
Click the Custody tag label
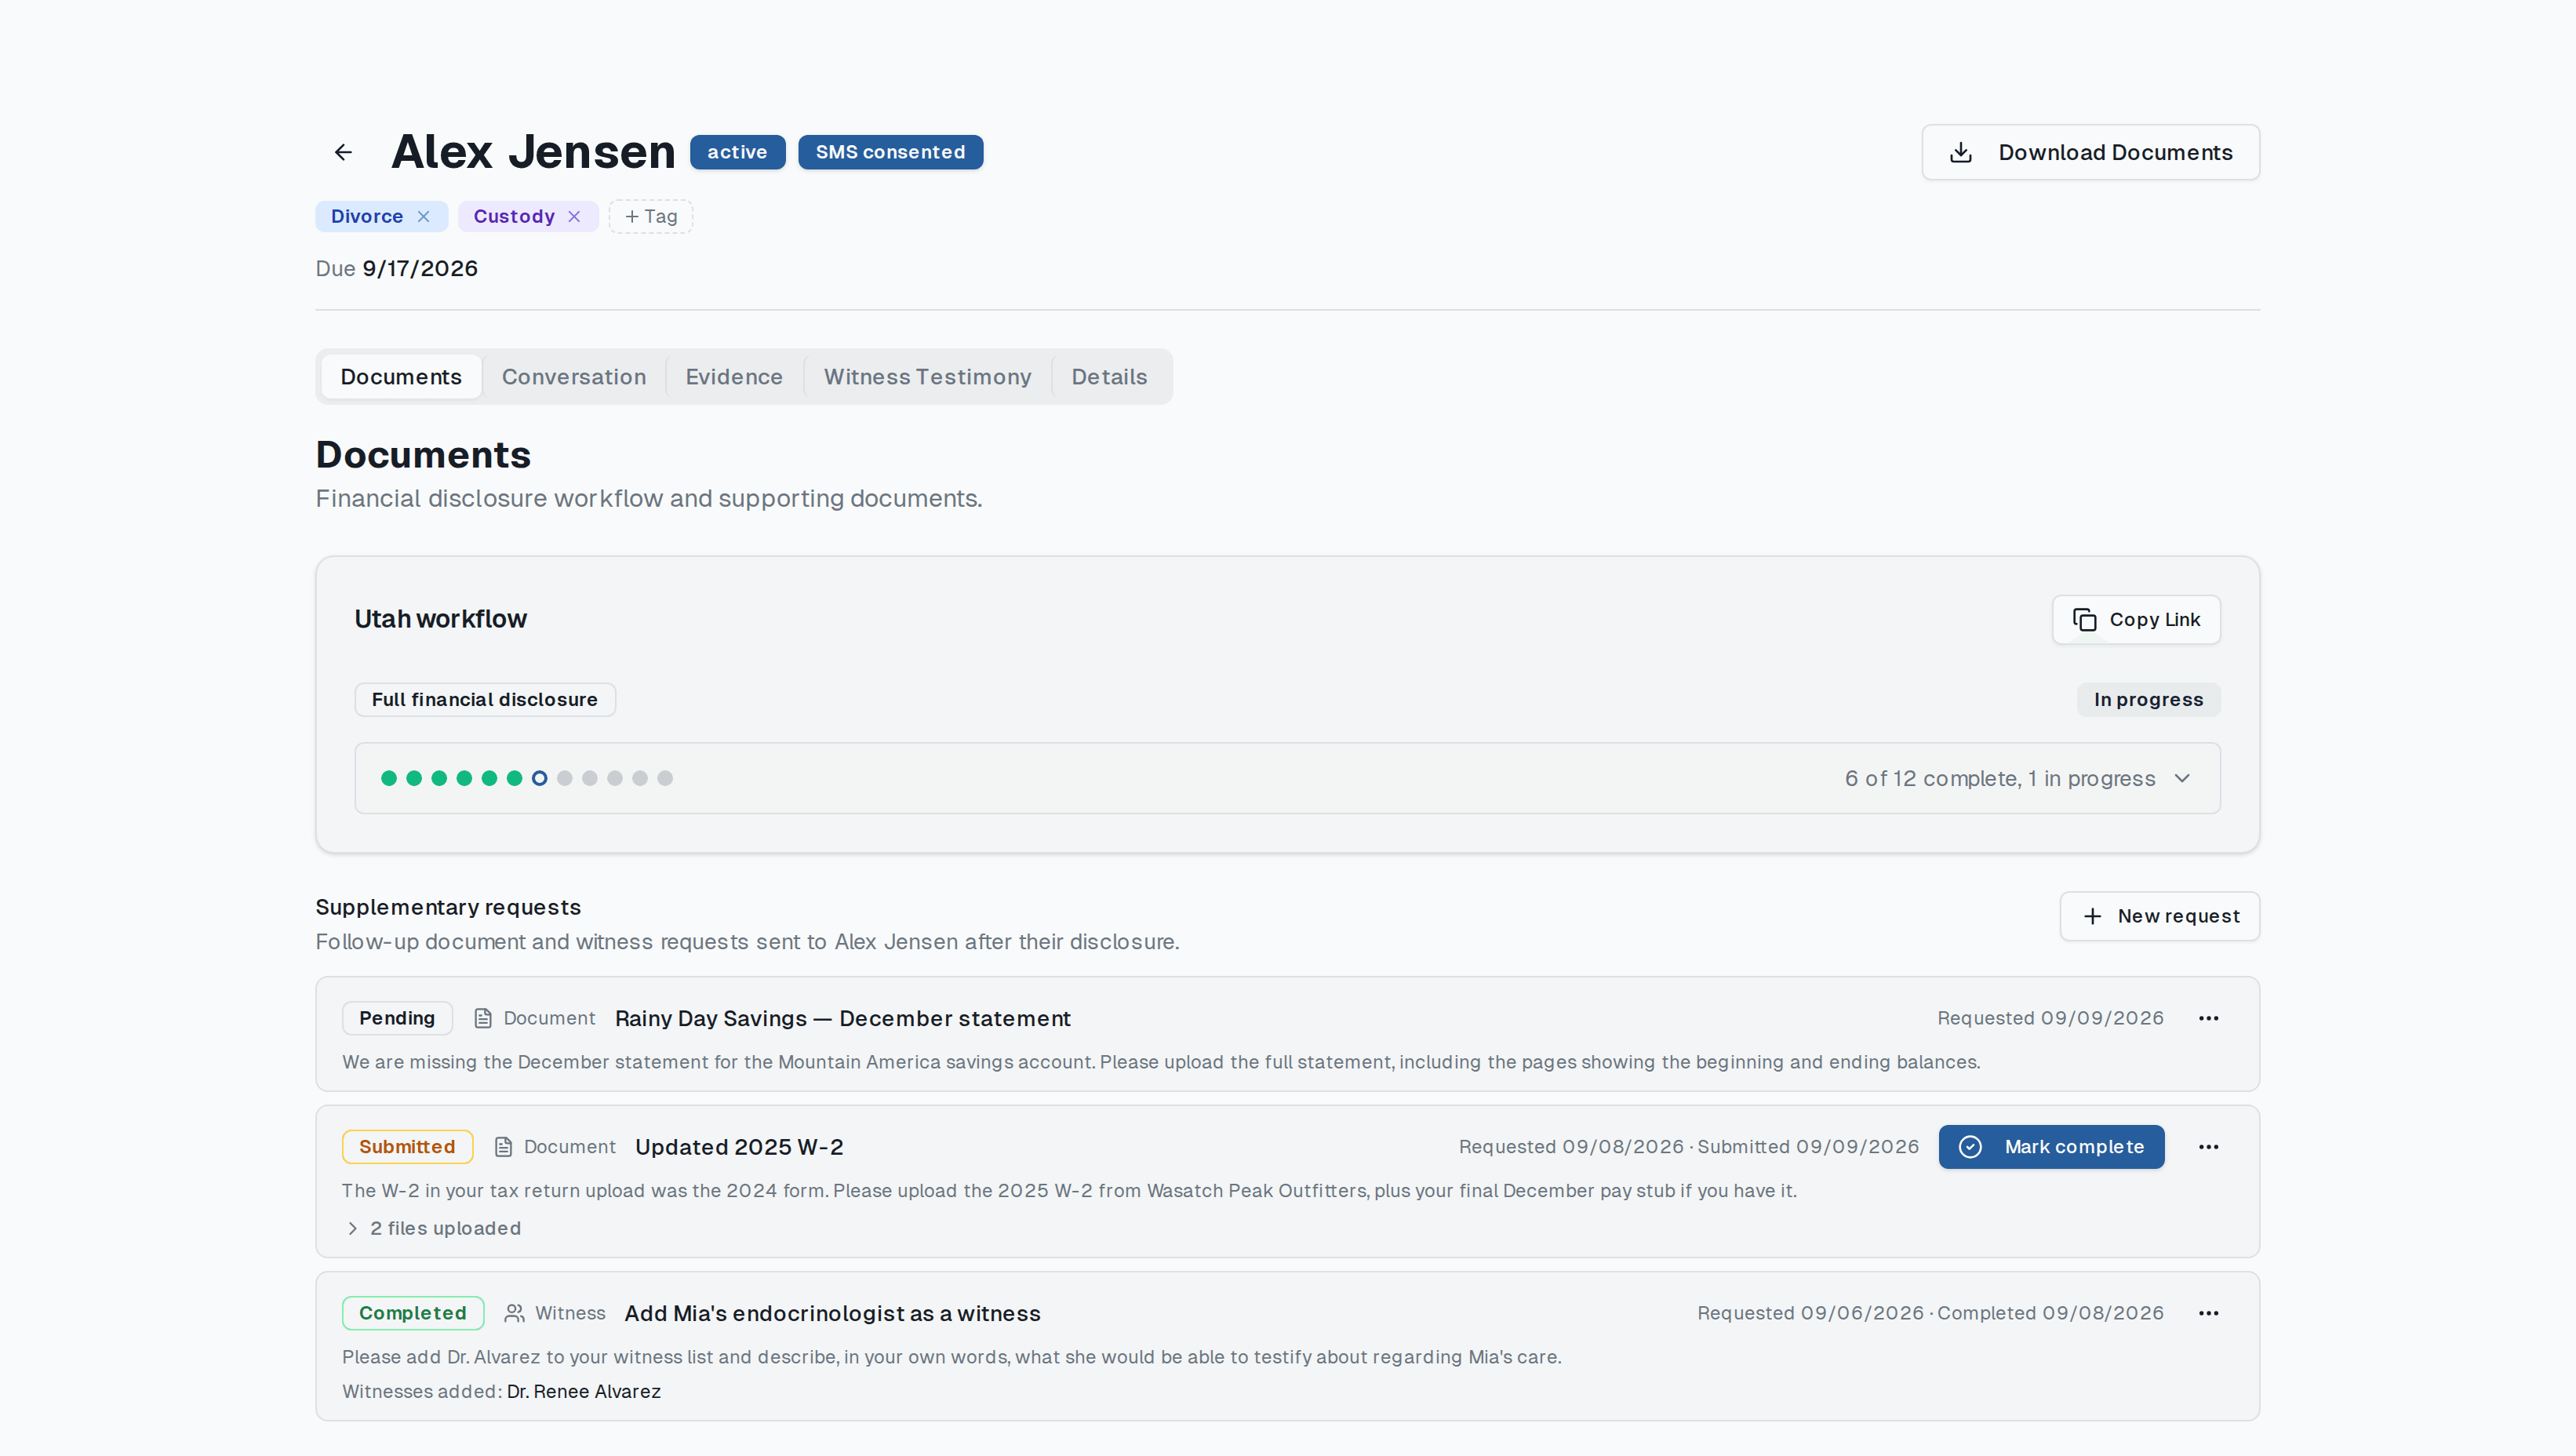pos(513,216)
